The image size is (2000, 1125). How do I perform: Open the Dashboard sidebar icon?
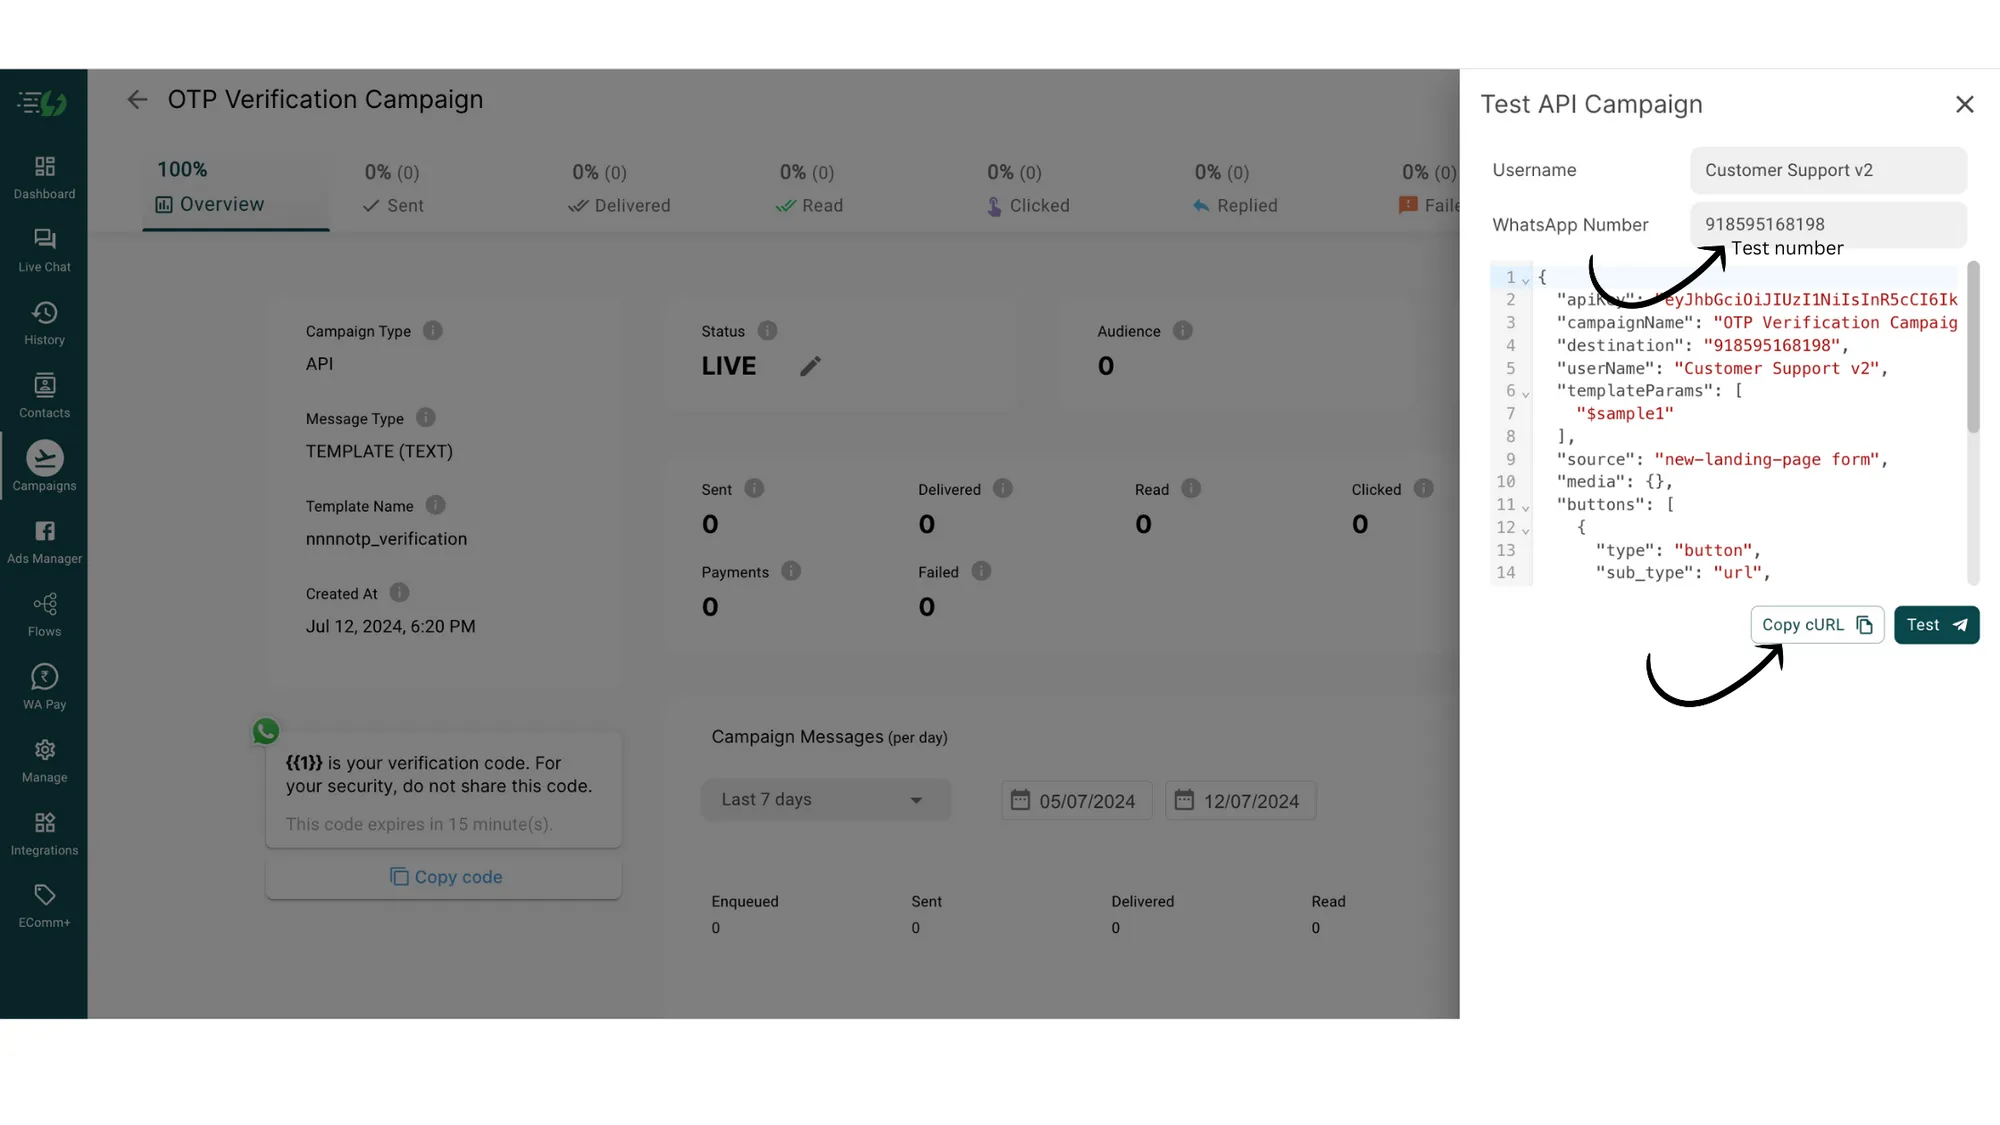click(x=44, y=177)
